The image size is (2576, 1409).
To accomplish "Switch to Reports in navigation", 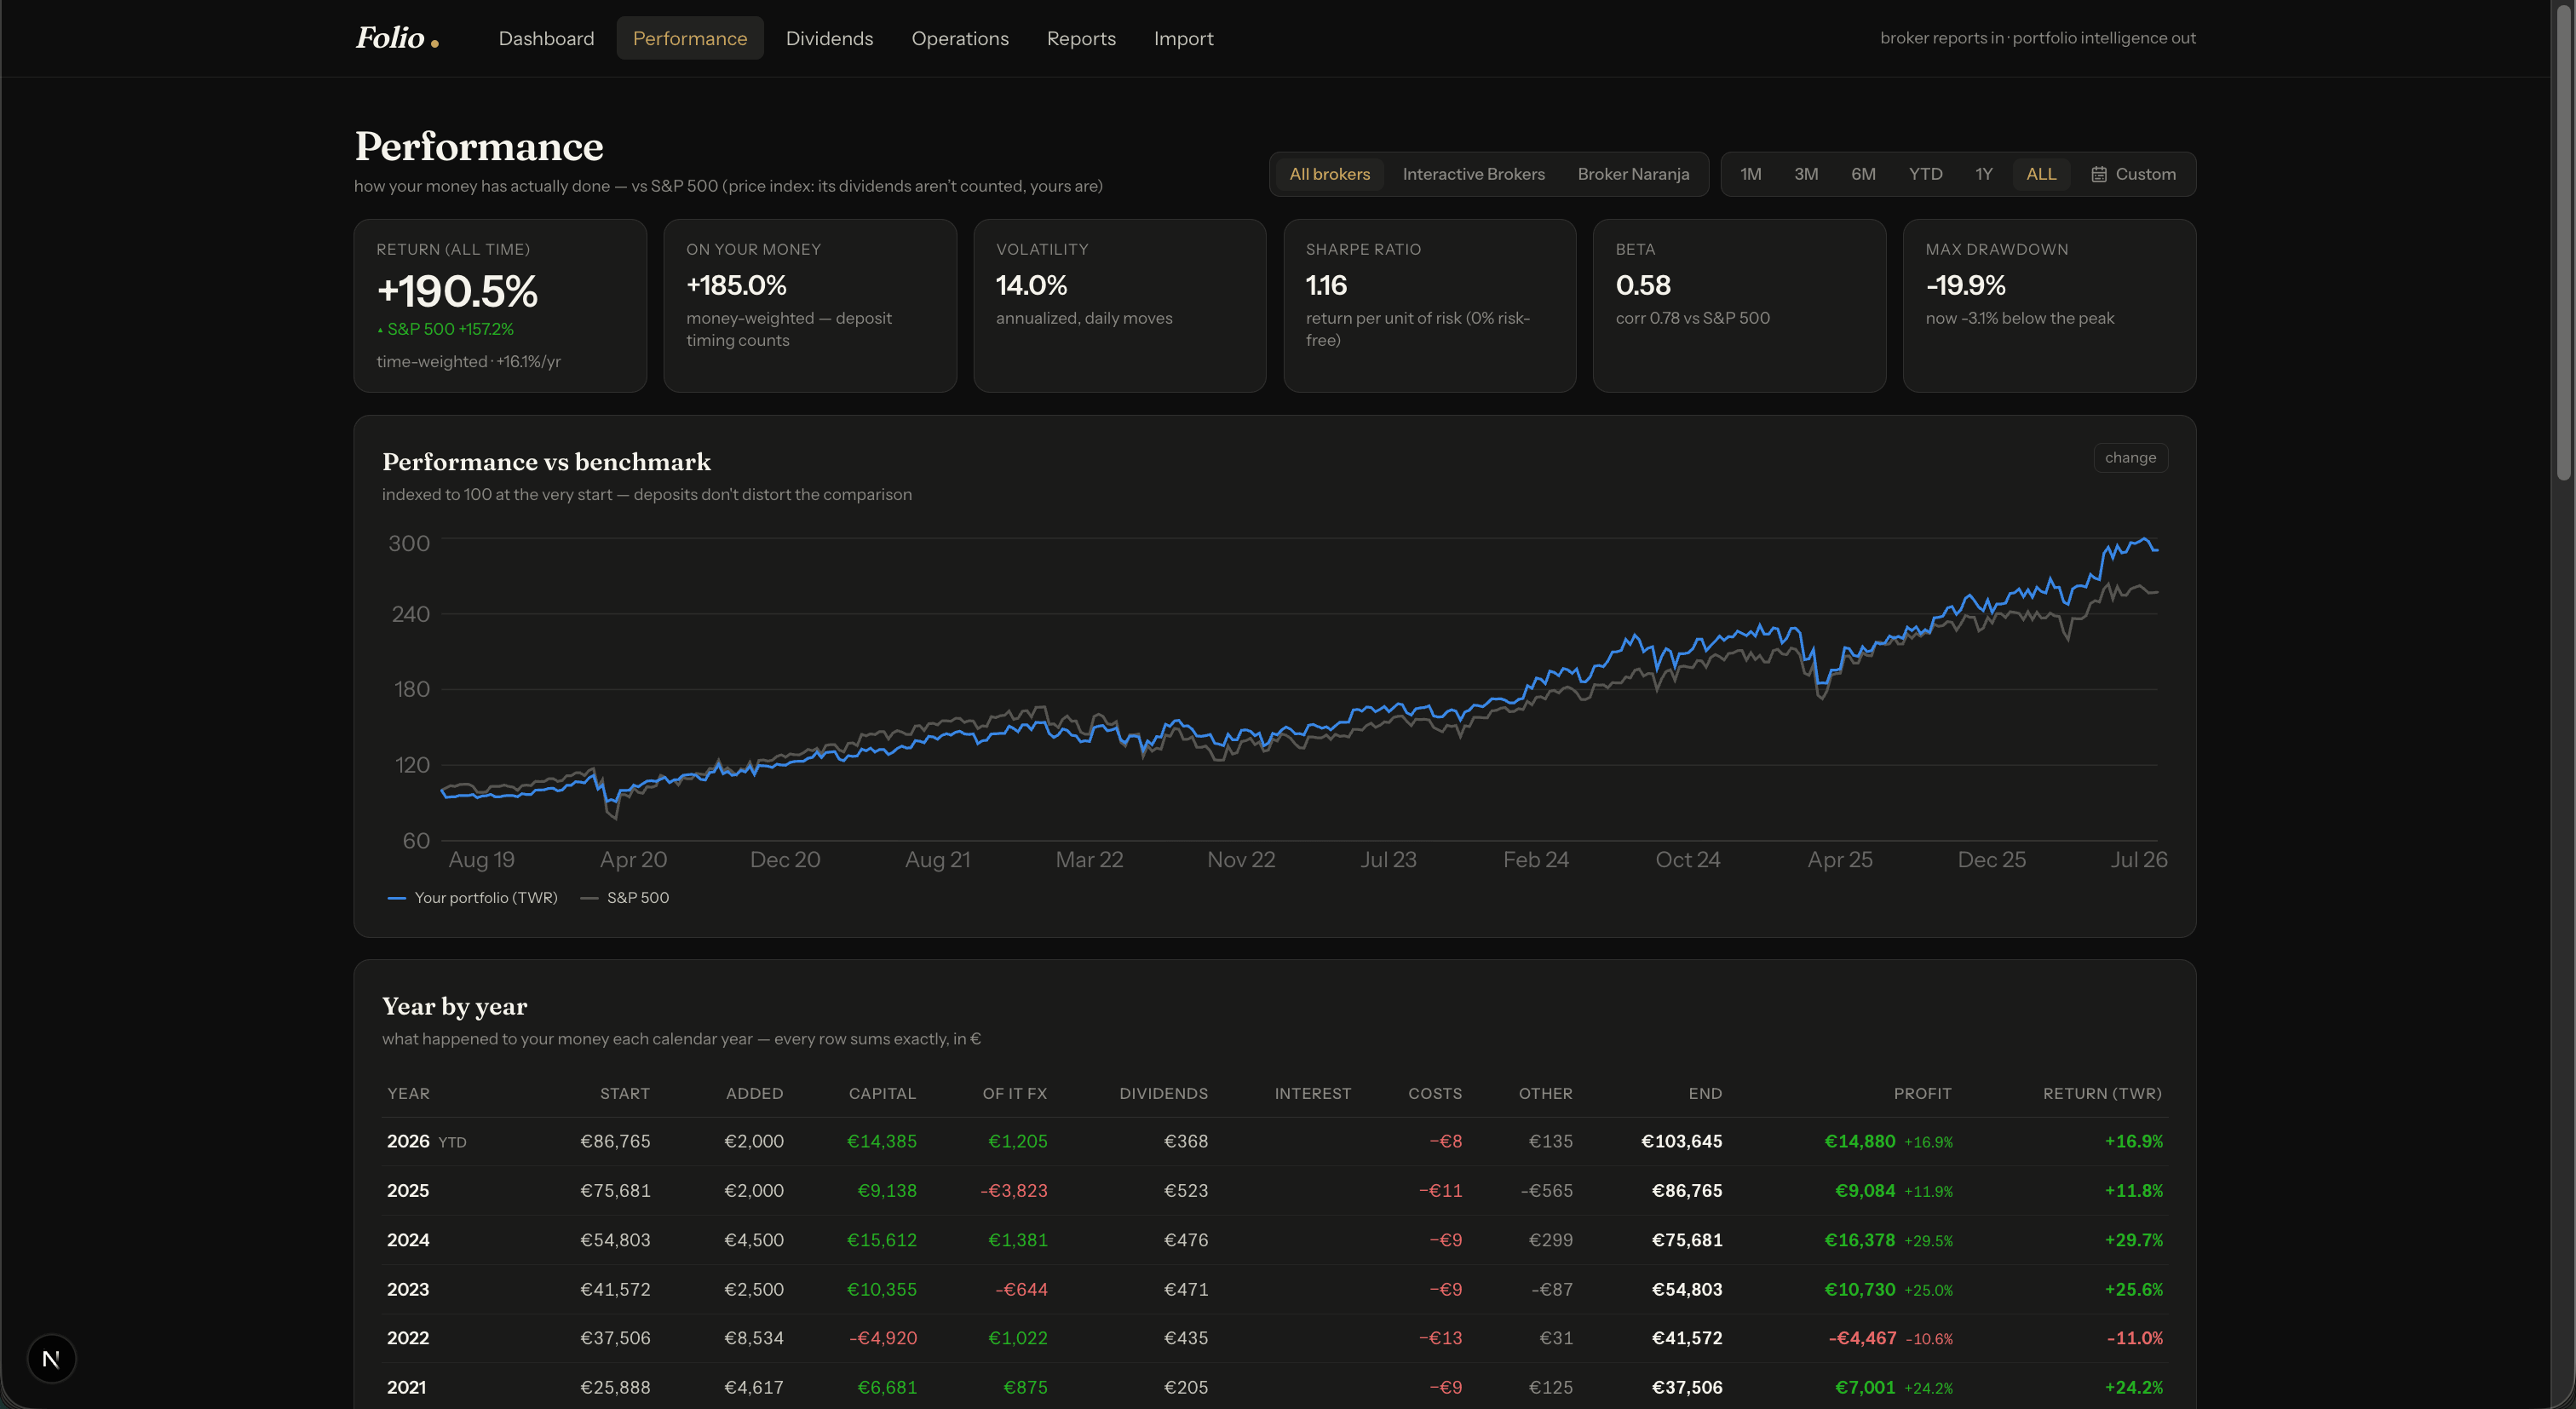I will 1081,38.
